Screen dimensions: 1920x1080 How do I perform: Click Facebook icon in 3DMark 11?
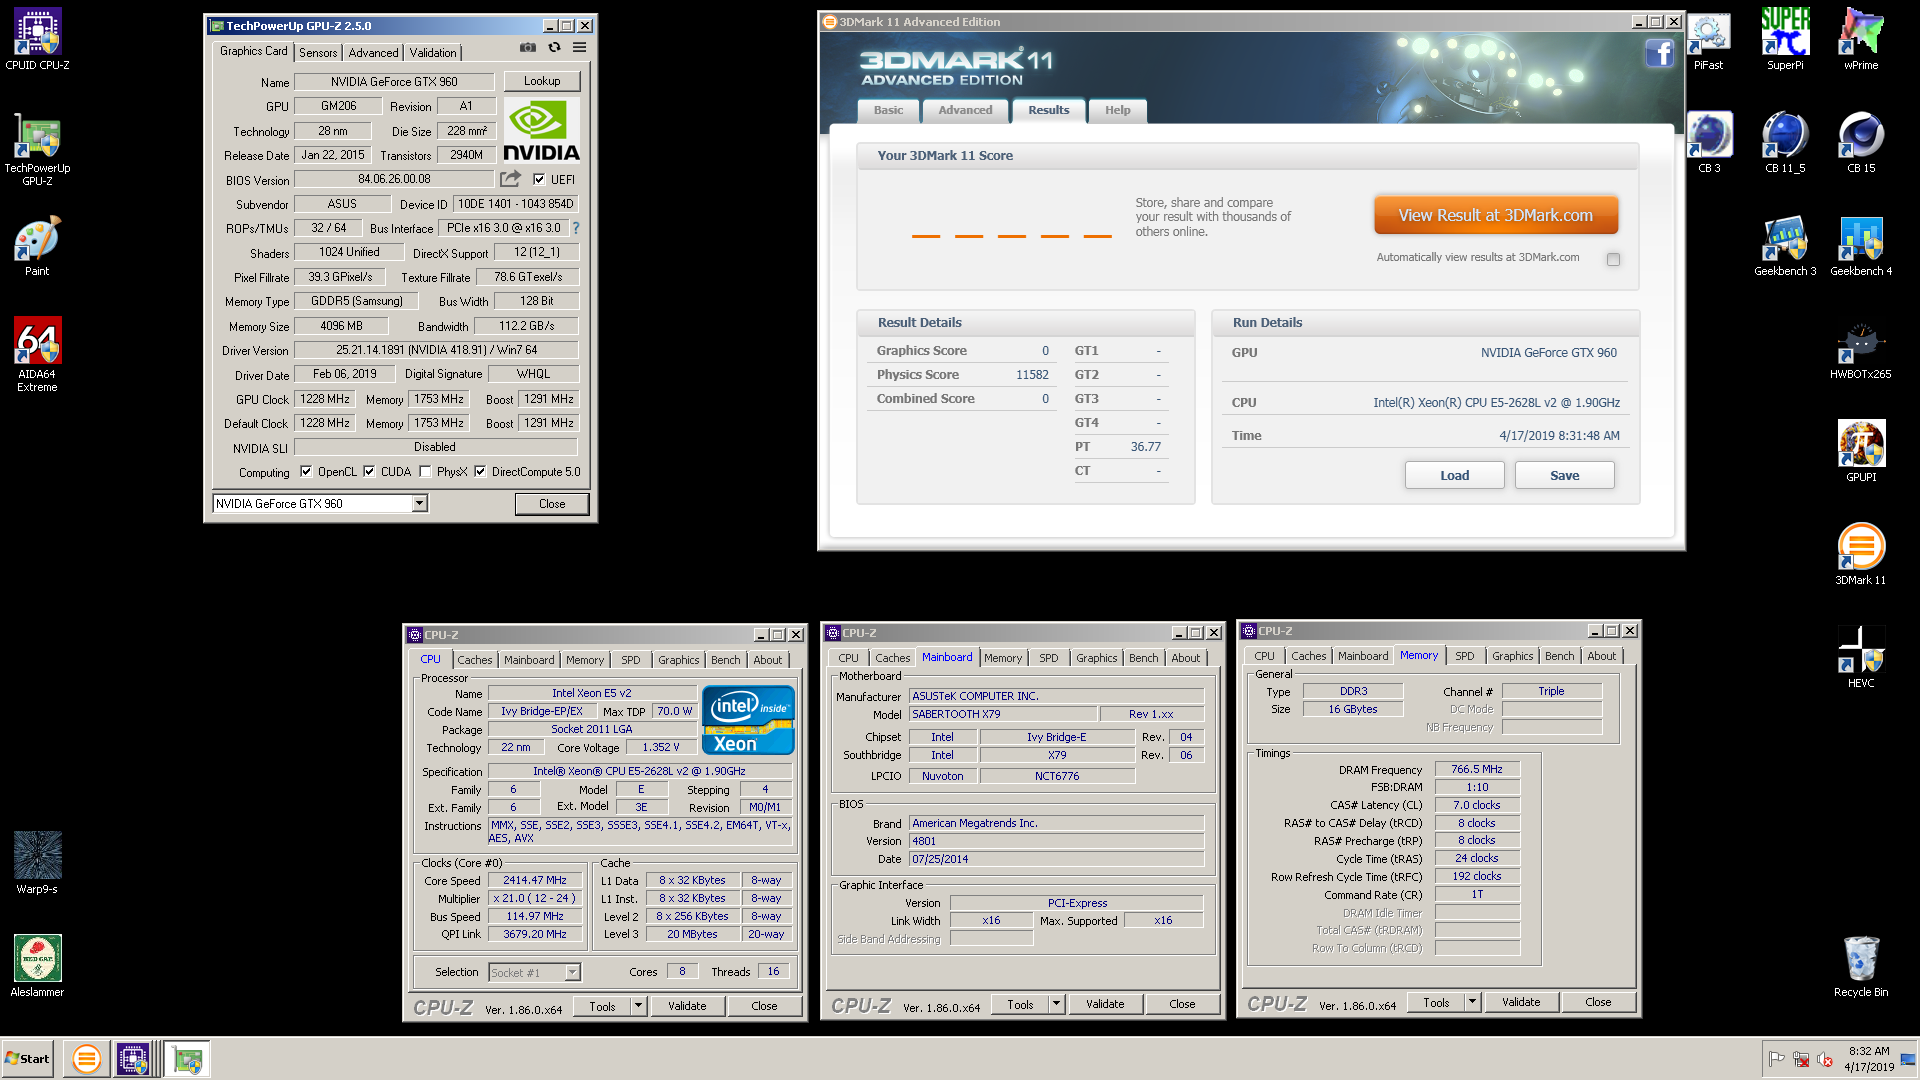[x=1660, y=53]
